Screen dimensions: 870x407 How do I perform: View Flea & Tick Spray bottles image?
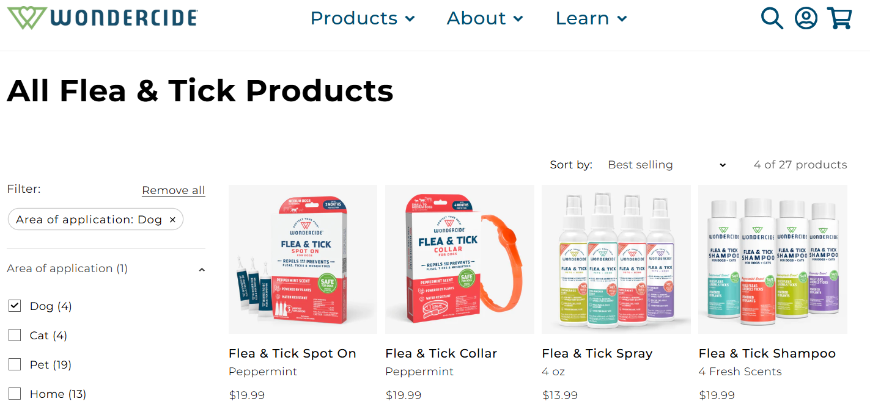tap(616, 260)
